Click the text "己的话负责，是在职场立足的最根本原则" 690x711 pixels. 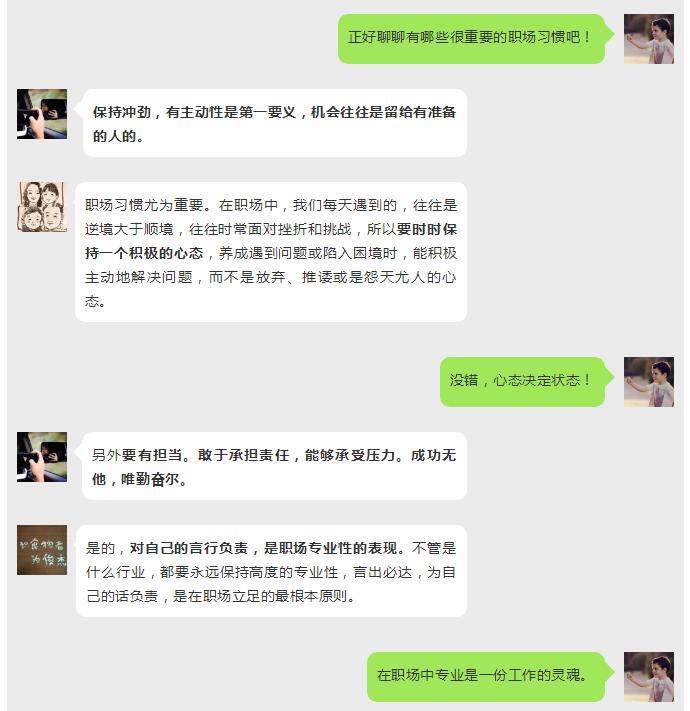tap(216, 596)
